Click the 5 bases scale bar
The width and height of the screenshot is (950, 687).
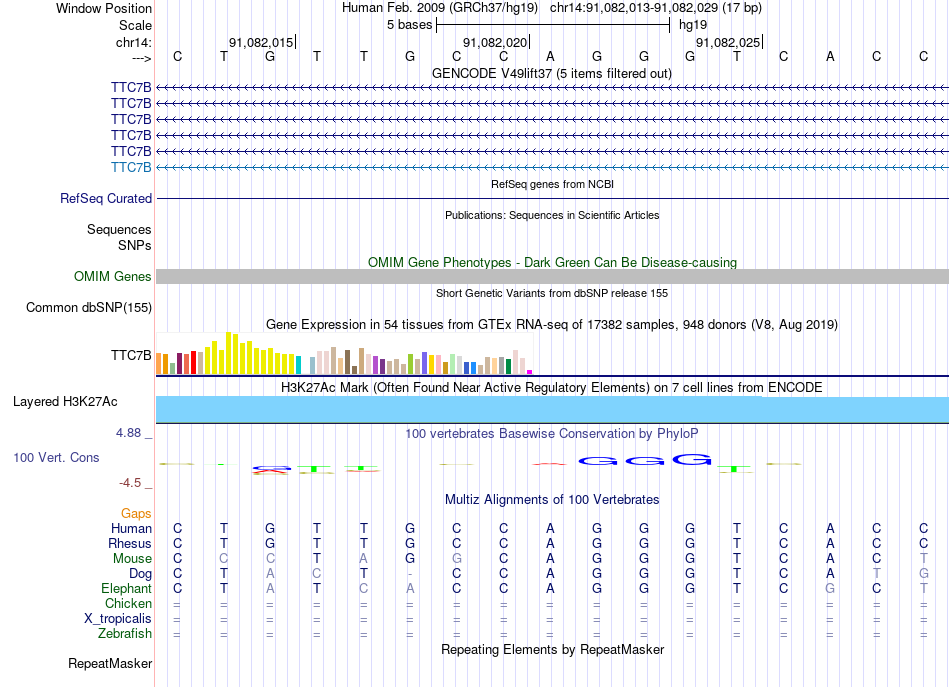click(x=553, y=25)
